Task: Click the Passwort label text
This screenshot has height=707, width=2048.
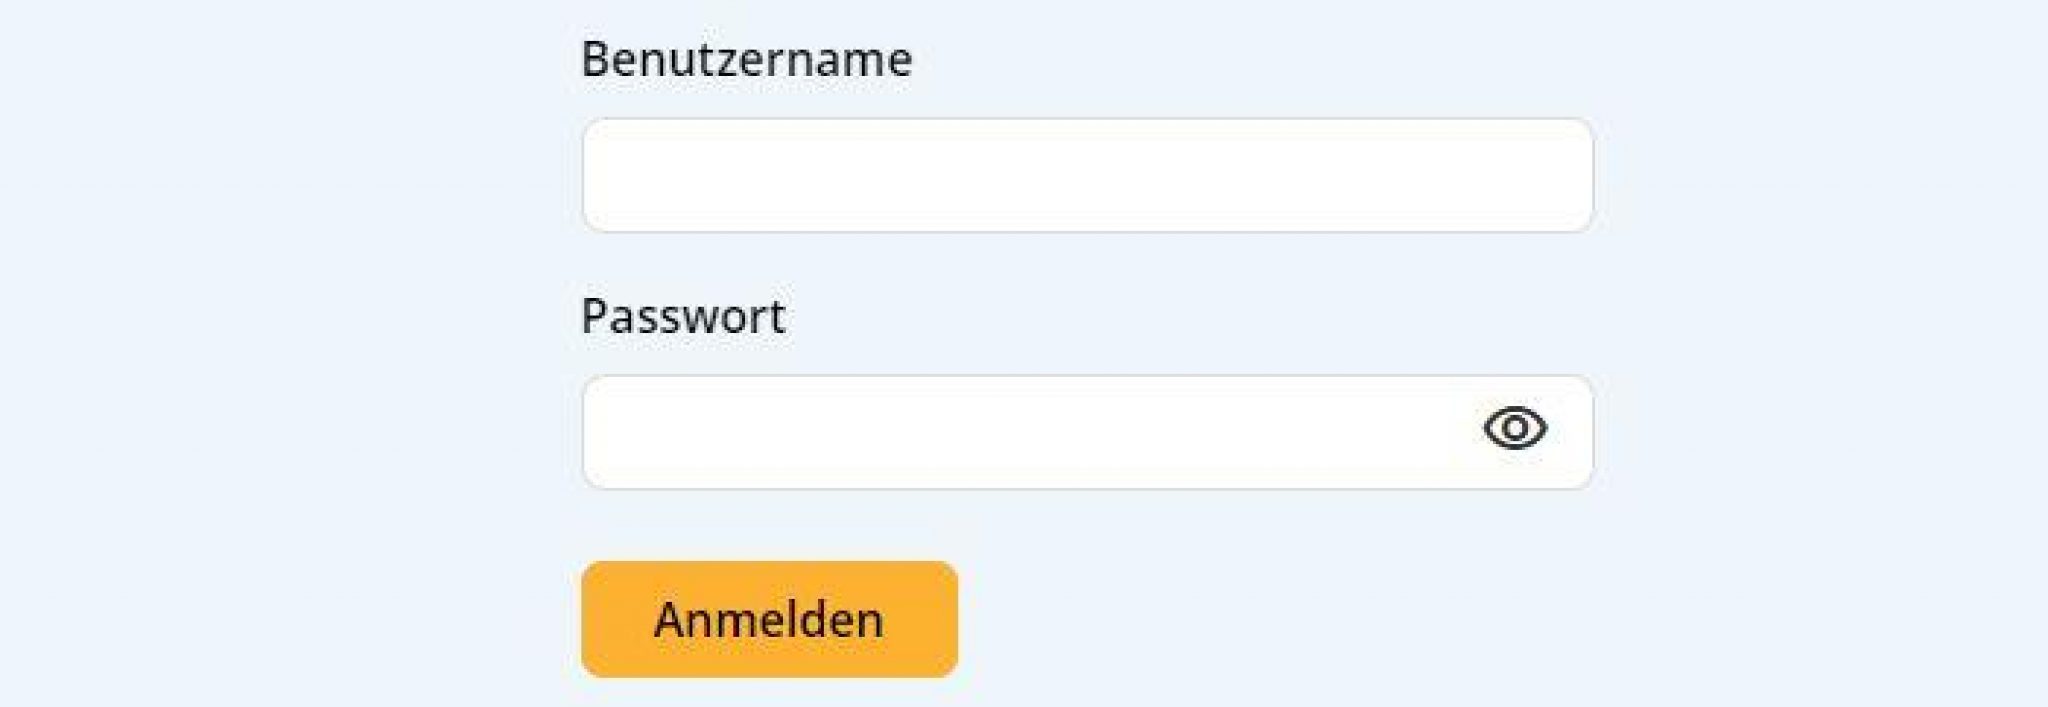Action: point(685,316)
